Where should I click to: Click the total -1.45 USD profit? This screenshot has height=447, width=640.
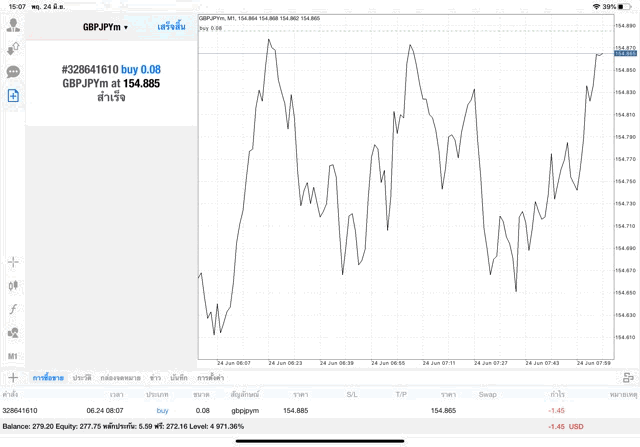point(566,427)
